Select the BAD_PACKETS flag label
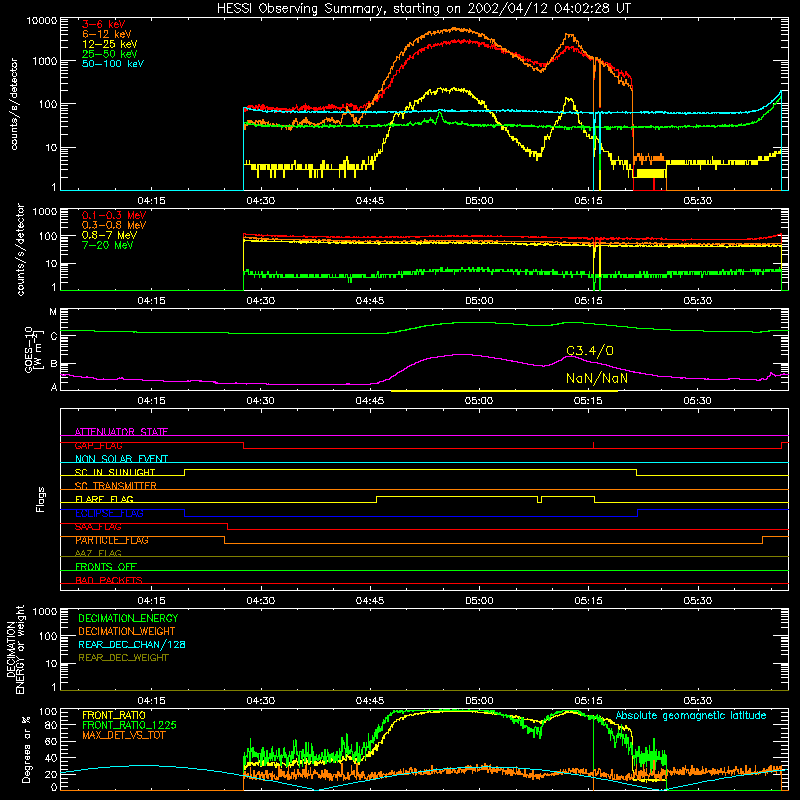Image resolution: width=800 pixels, height=800 pixels. 109,580
